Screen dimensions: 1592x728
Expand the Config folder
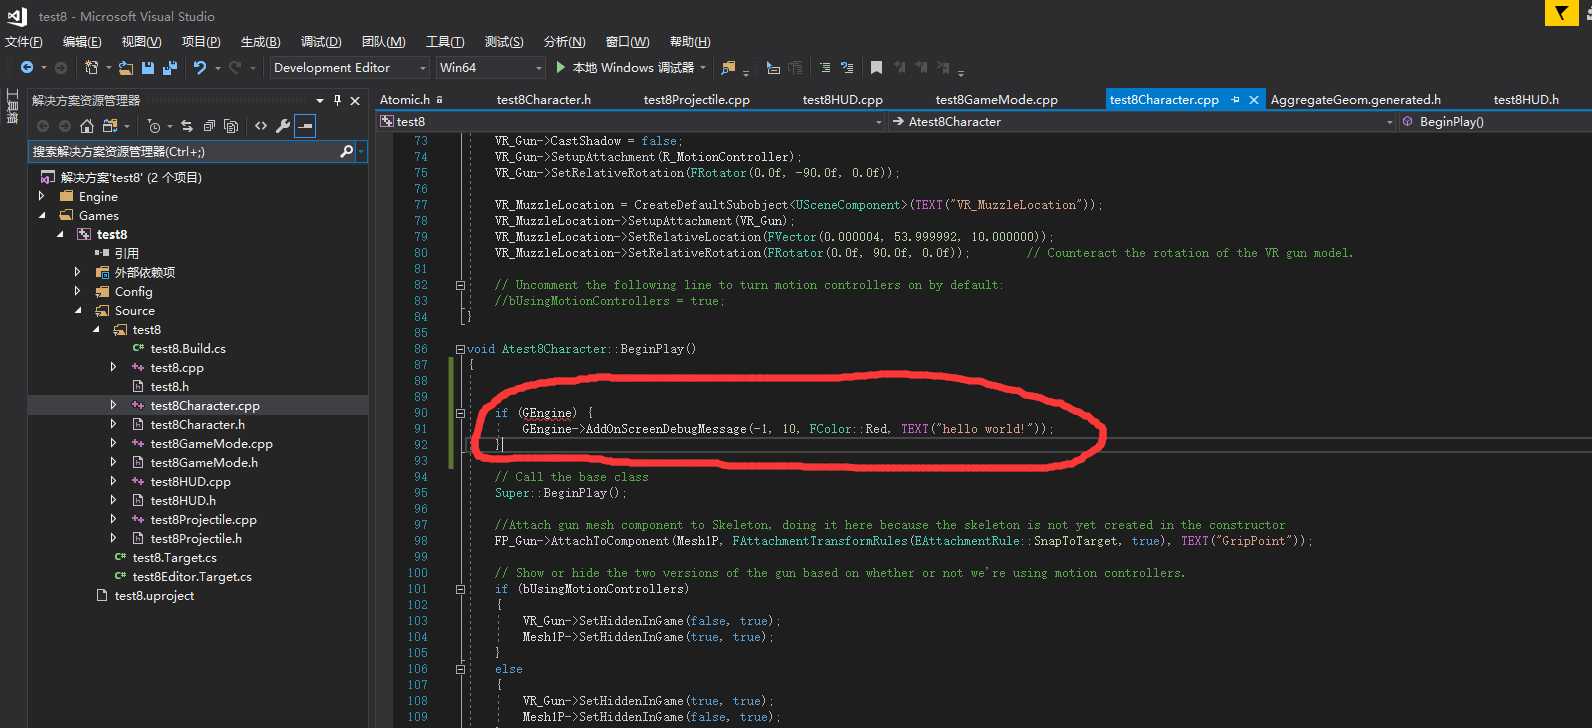pos(78,291)
